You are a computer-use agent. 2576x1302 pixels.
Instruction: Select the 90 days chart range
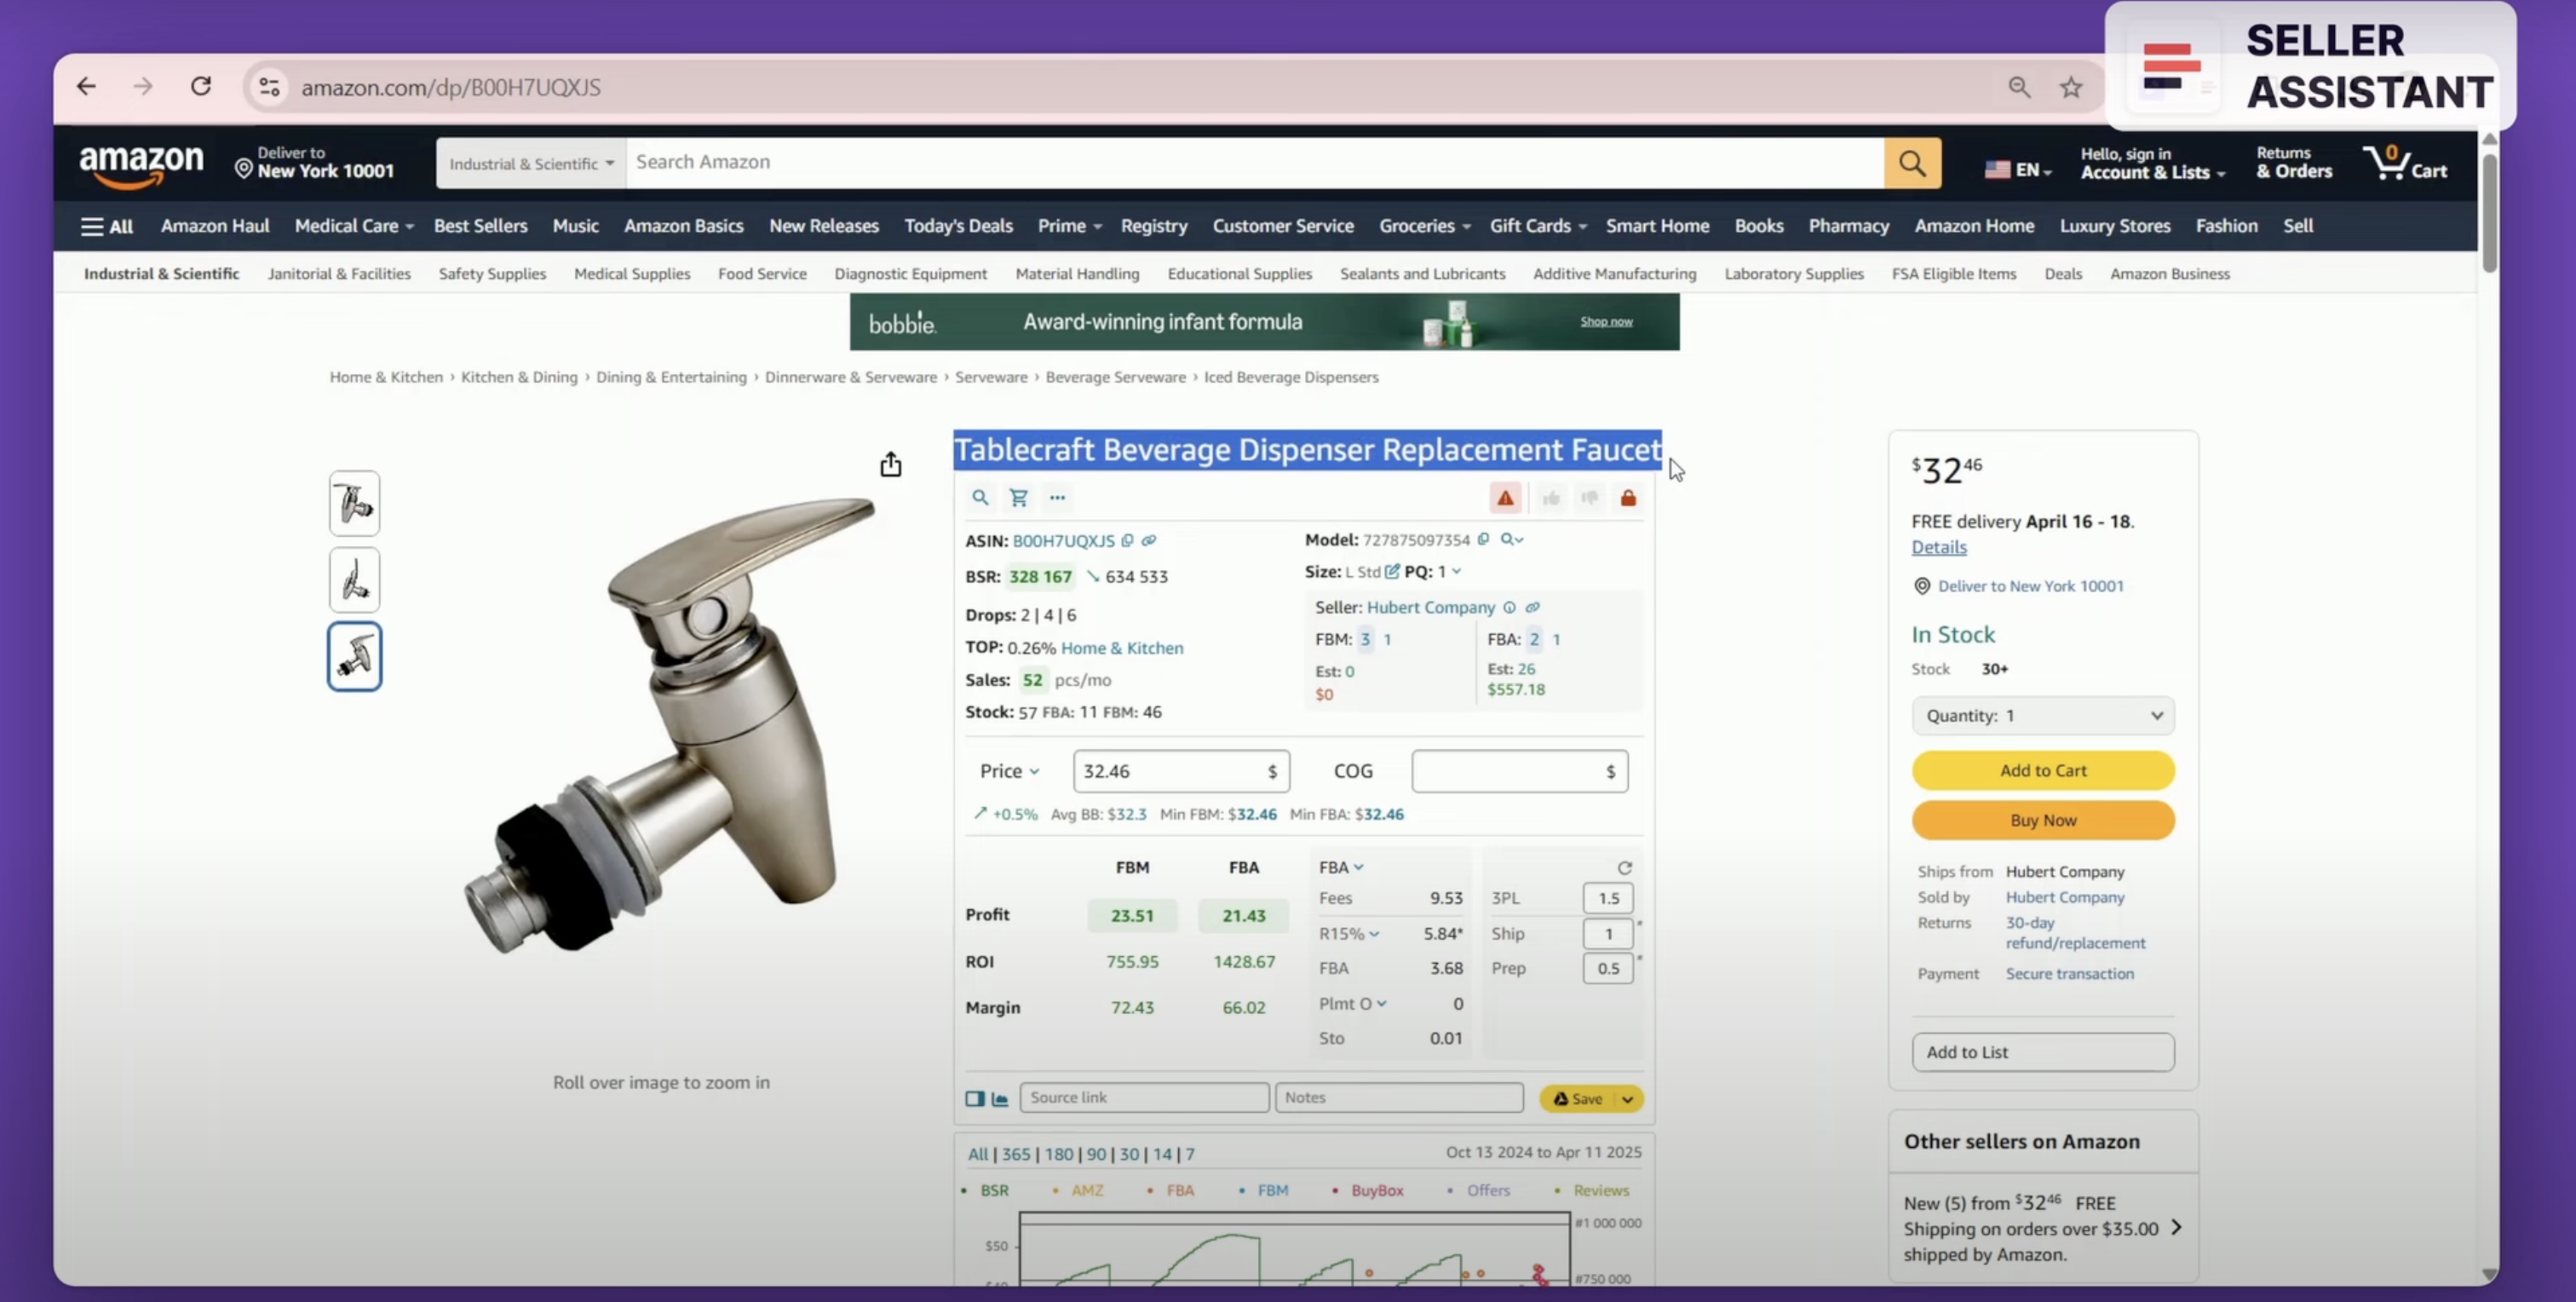pyautogui.click(x=1096, y=1154)
